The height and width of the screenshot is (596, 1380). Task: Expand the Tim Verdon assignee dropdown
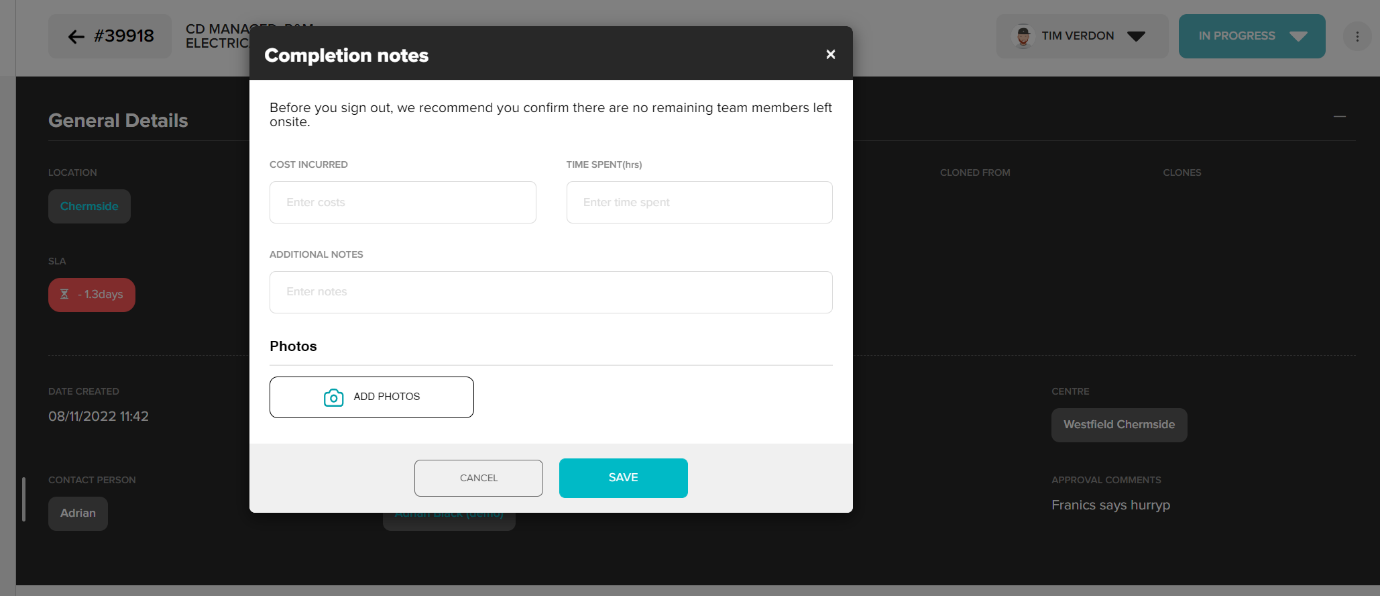pyautogui.click(x=1135, y=36)
